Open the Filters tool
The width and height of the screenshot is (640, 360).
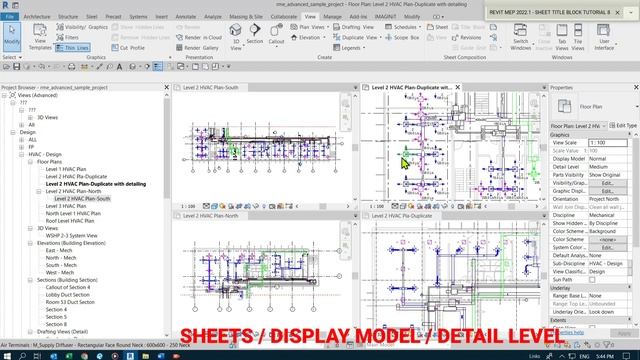pyautogui.click(x=68, y=37)
